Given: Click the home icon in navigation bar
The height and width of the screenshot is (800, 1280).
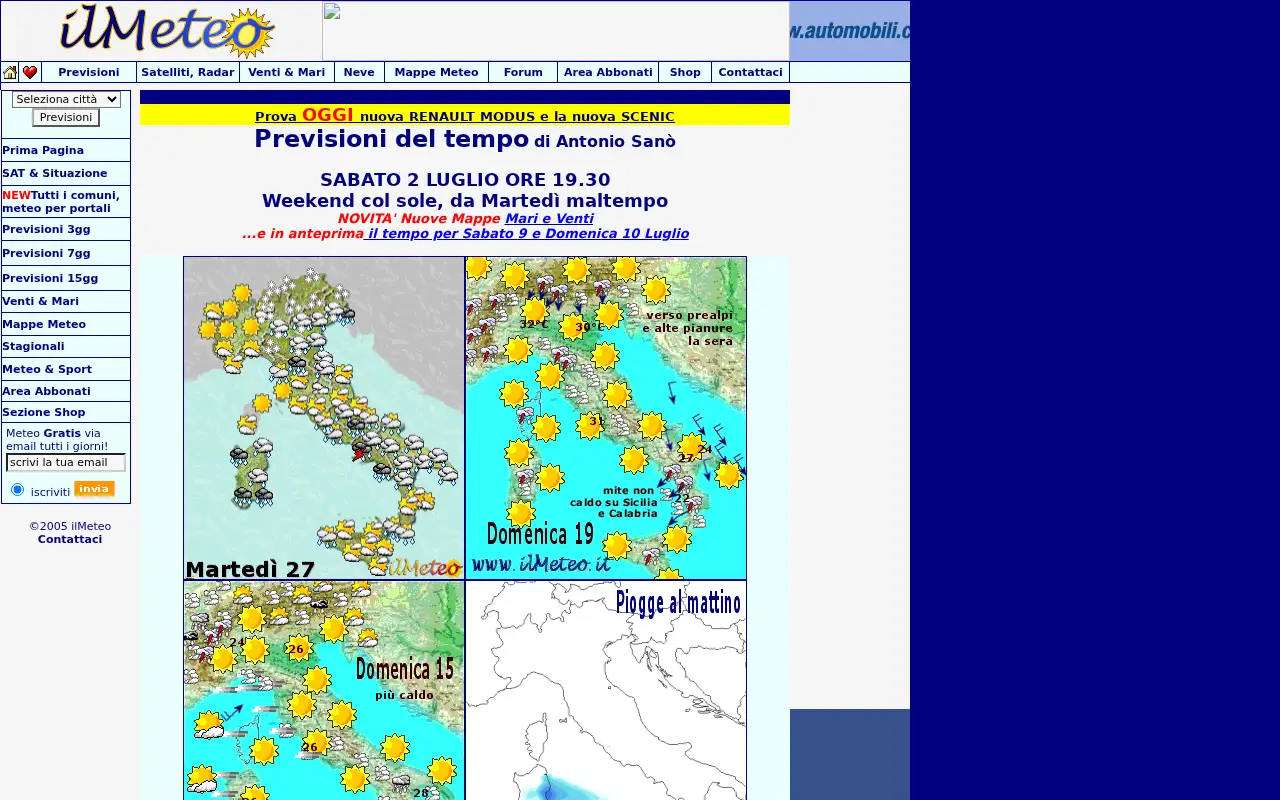Looking at the screenshot, I should point(10,72).
